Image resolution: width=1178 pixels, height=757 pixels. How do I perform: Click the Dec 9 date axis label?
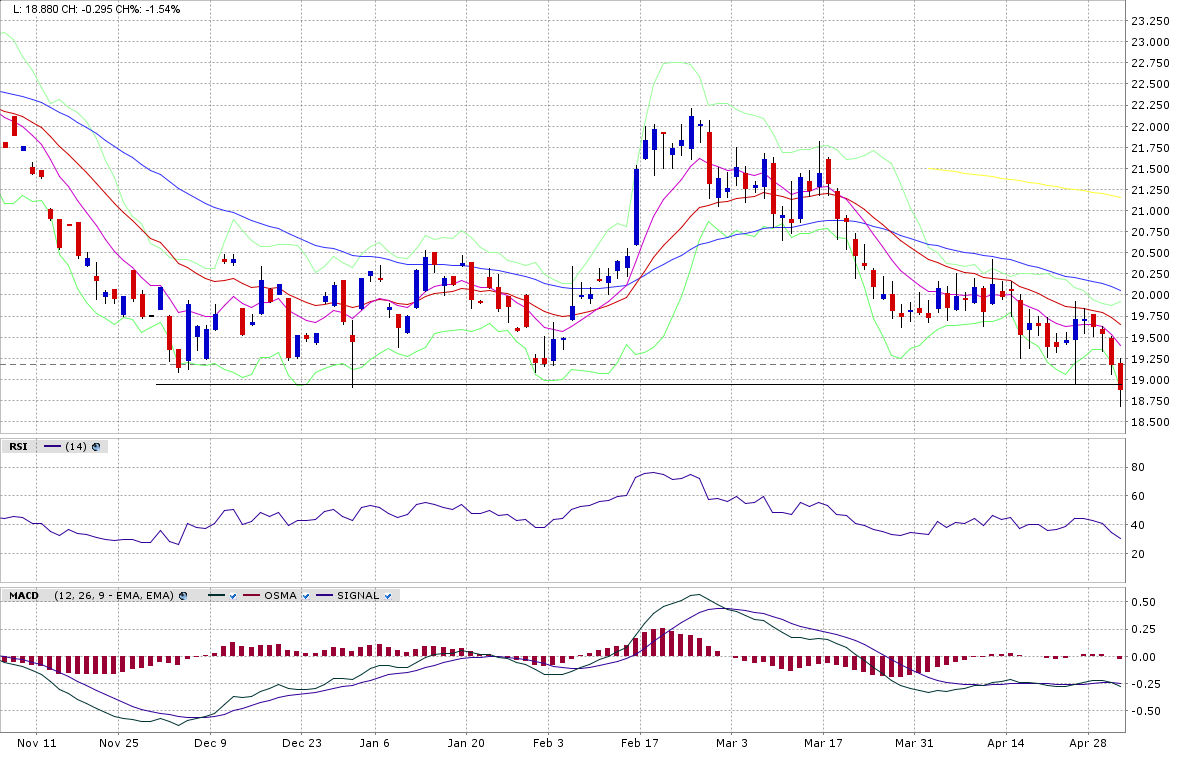(210, 743)
